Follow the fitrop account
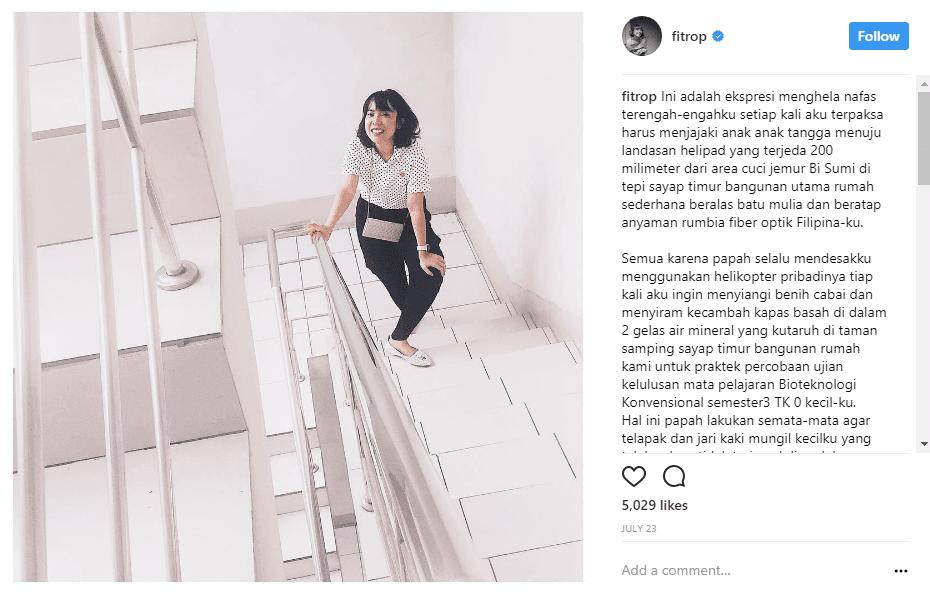The image size is (930, 593). click(878, 36)
